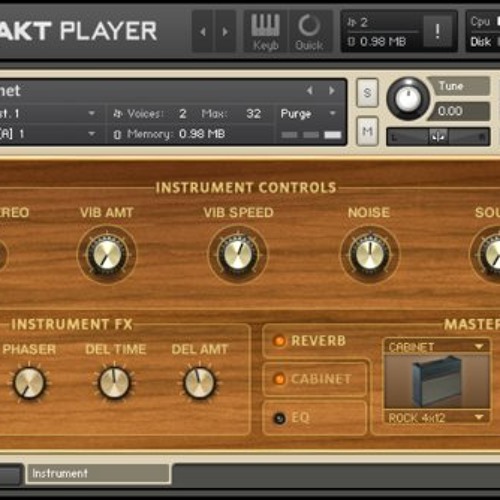Click the NOISE knob
Screen dimensions: 500x500
[x=369, y=255]
